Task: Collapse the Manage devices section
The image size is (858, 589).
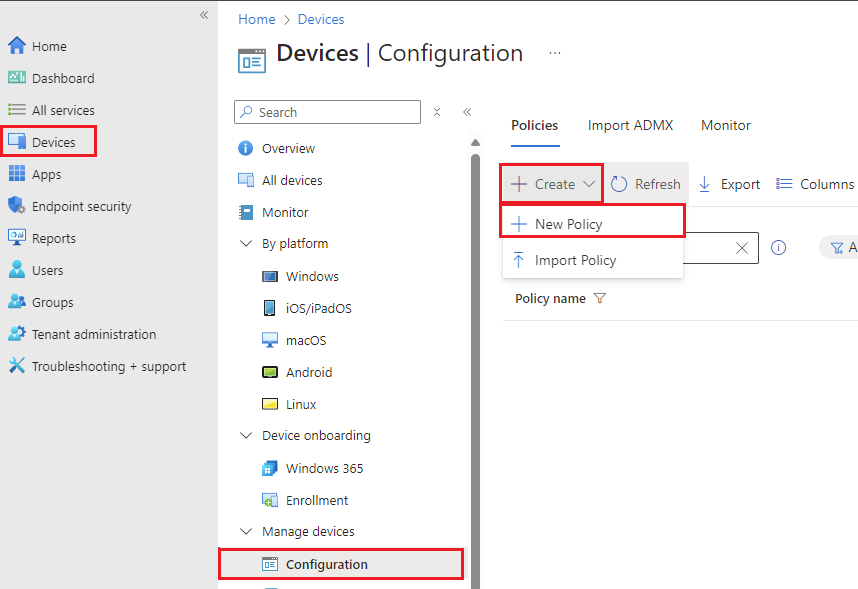Action: point(246,532)
